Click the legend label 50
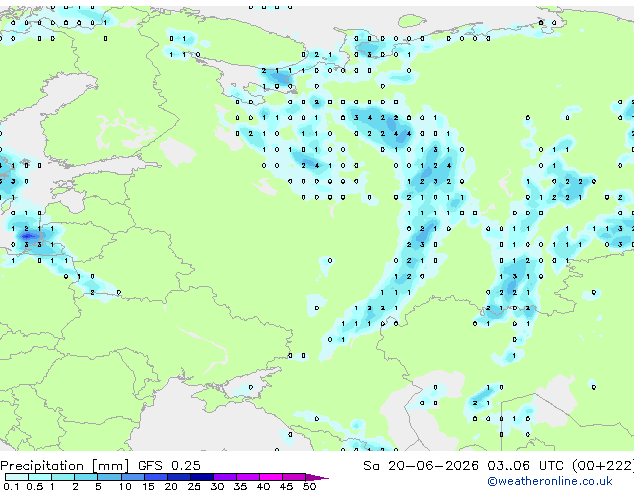Screen dimensions: 634x490 310,486
